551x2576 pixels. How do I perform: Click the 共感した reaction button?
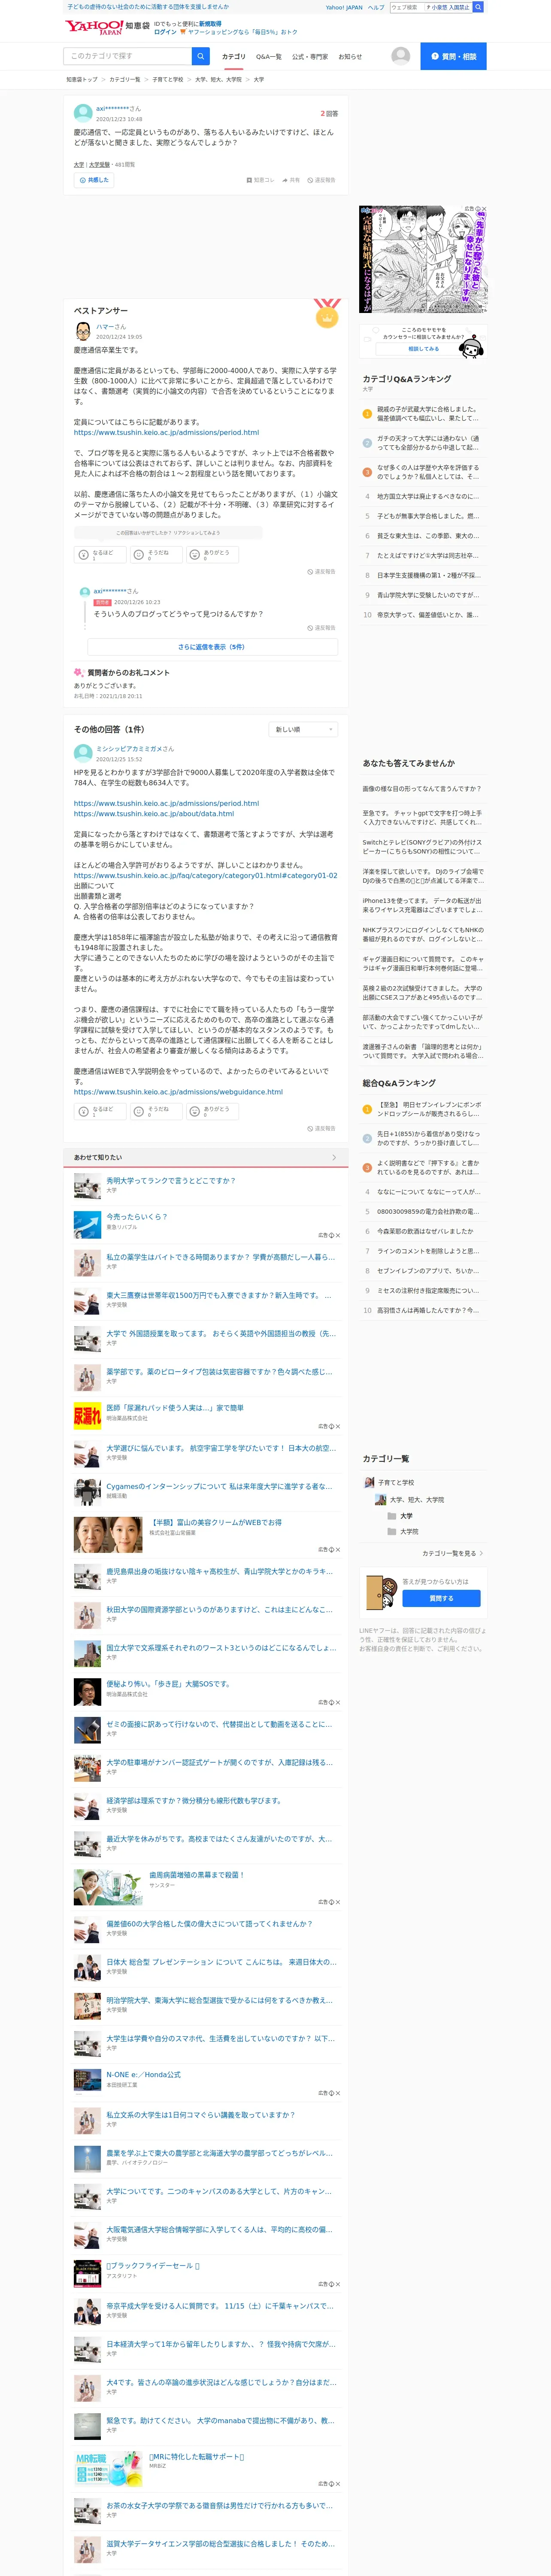click(93, 180)
